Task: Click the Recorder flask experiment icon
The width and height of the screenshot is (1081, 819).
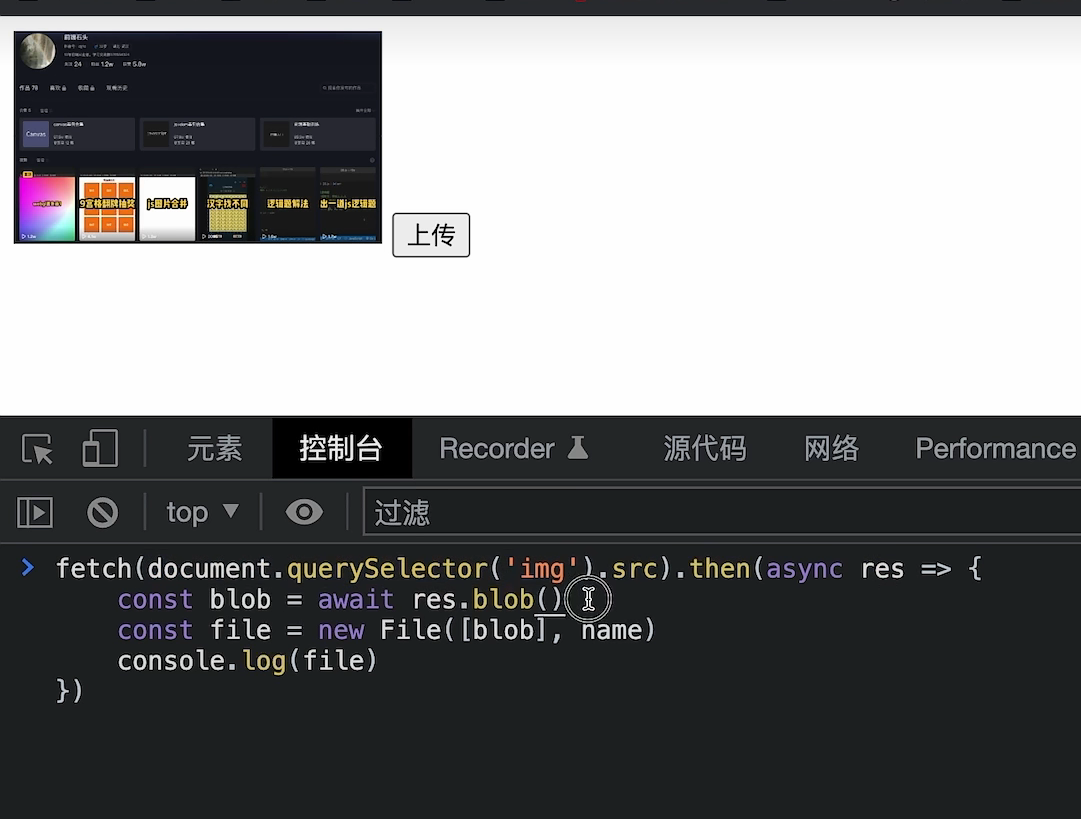Action: 578,447
